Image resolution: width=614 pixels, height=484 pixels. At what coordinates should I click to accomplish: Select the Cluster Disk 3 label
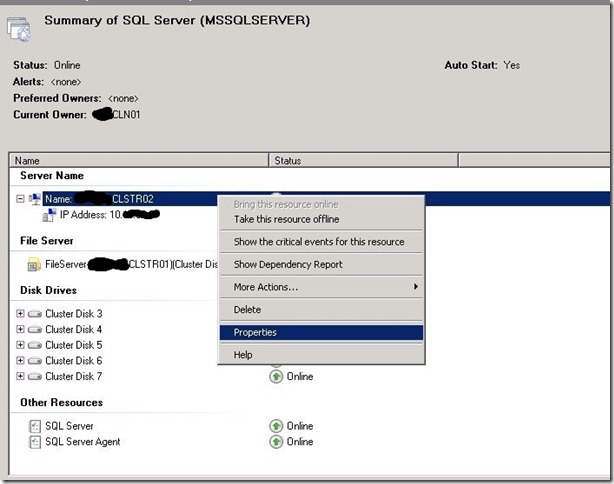tap(74, 314)
